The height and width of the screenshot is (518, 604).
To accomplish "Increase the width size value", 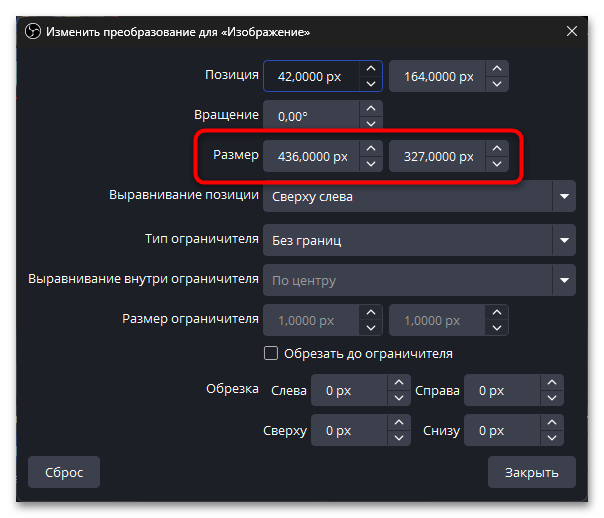I will tap(371, 149).
